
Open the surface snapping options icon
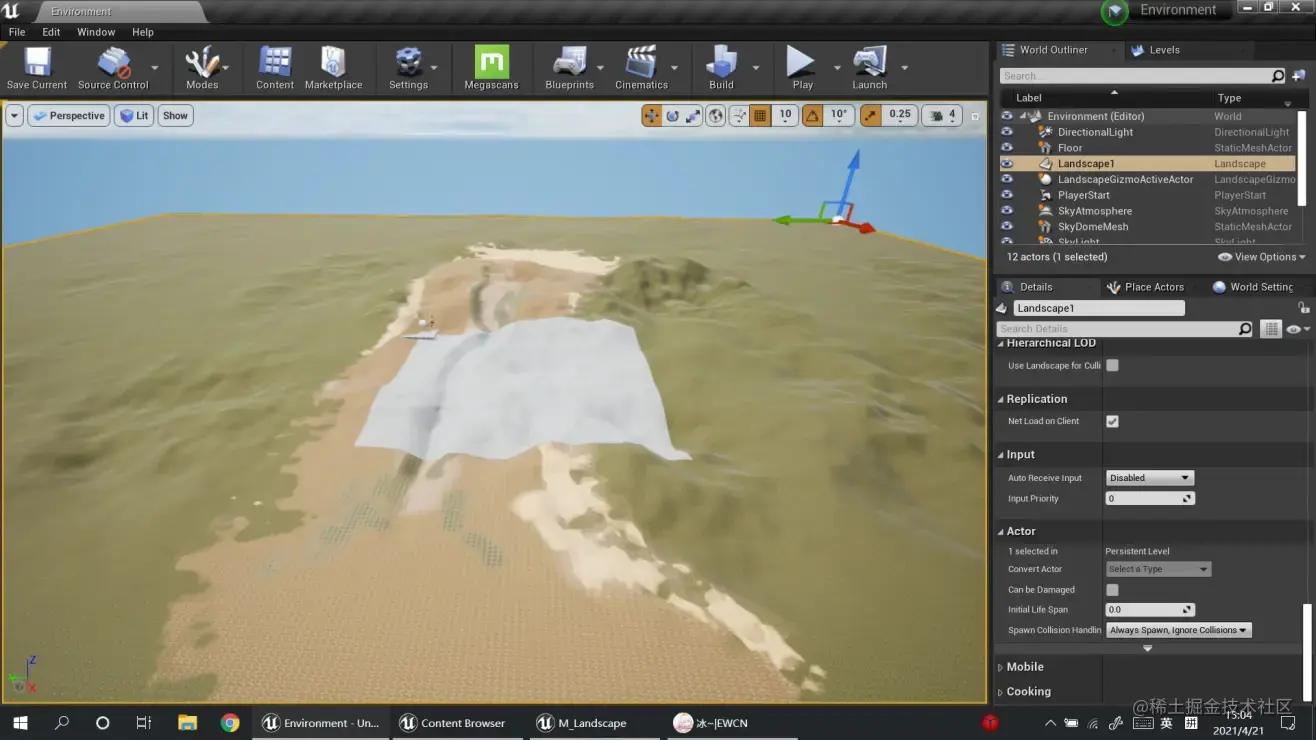pos(739,116)
